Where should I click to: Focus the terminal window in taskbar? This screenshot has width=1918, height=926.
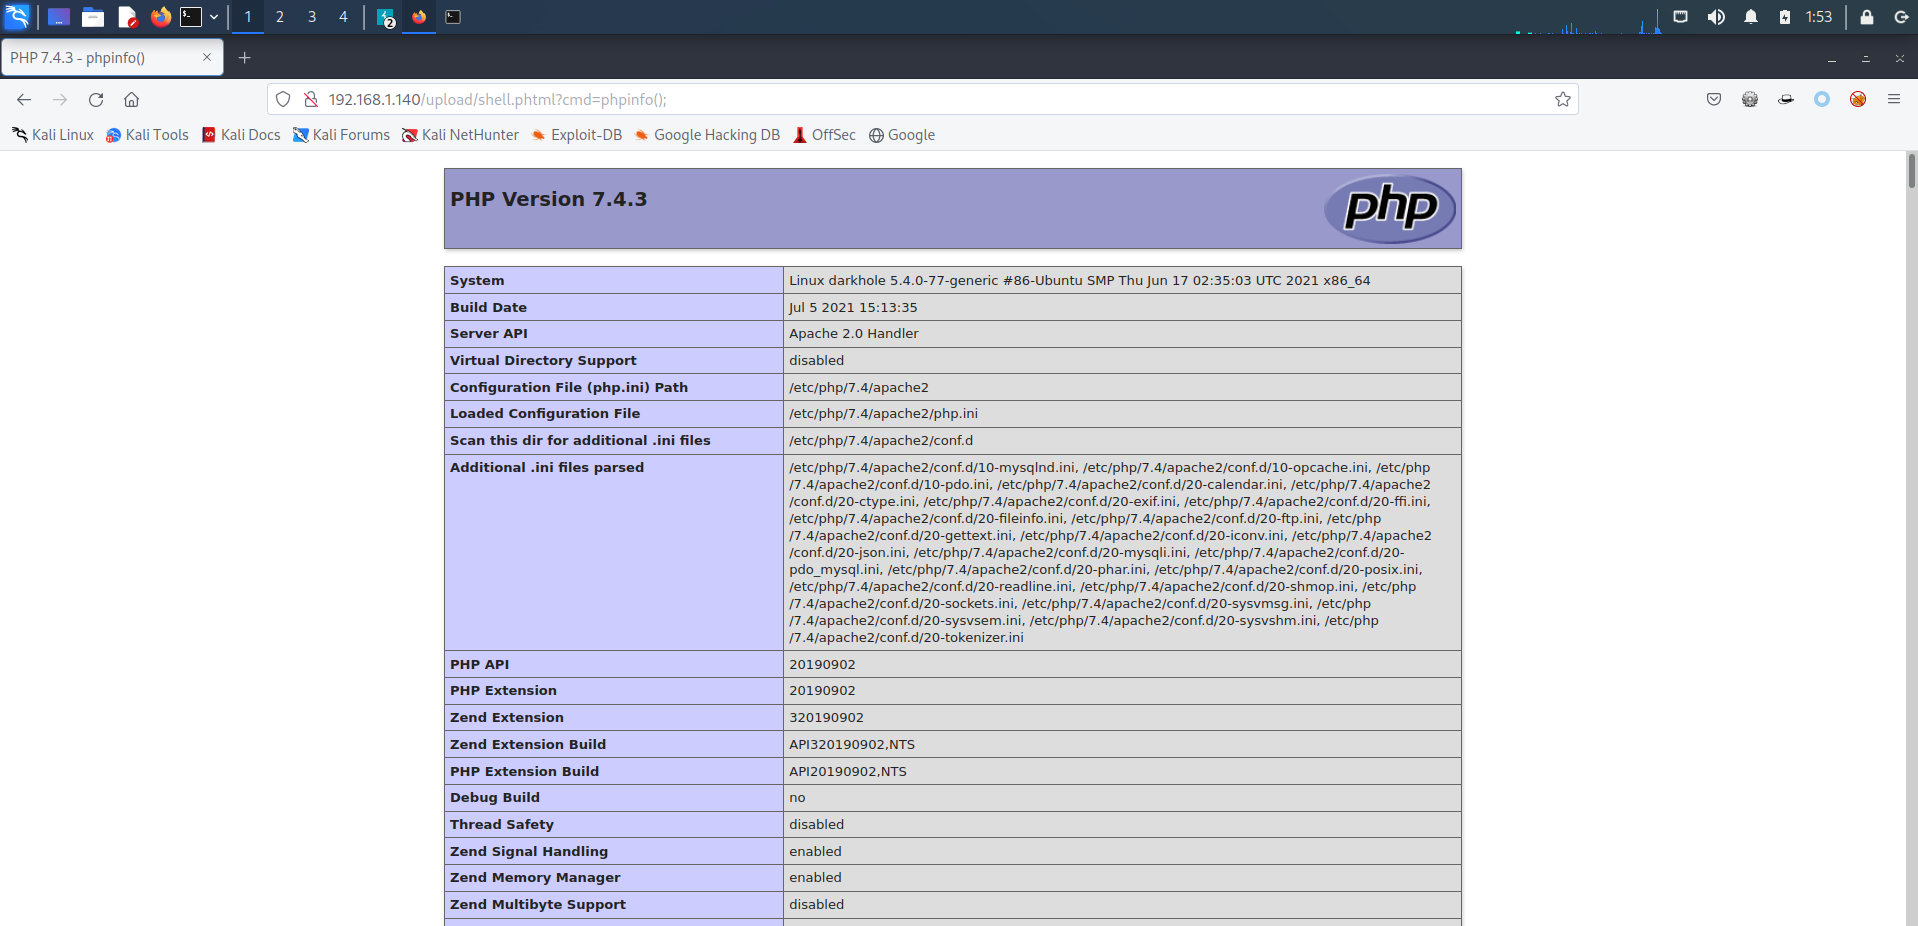[x=453, y=17]
